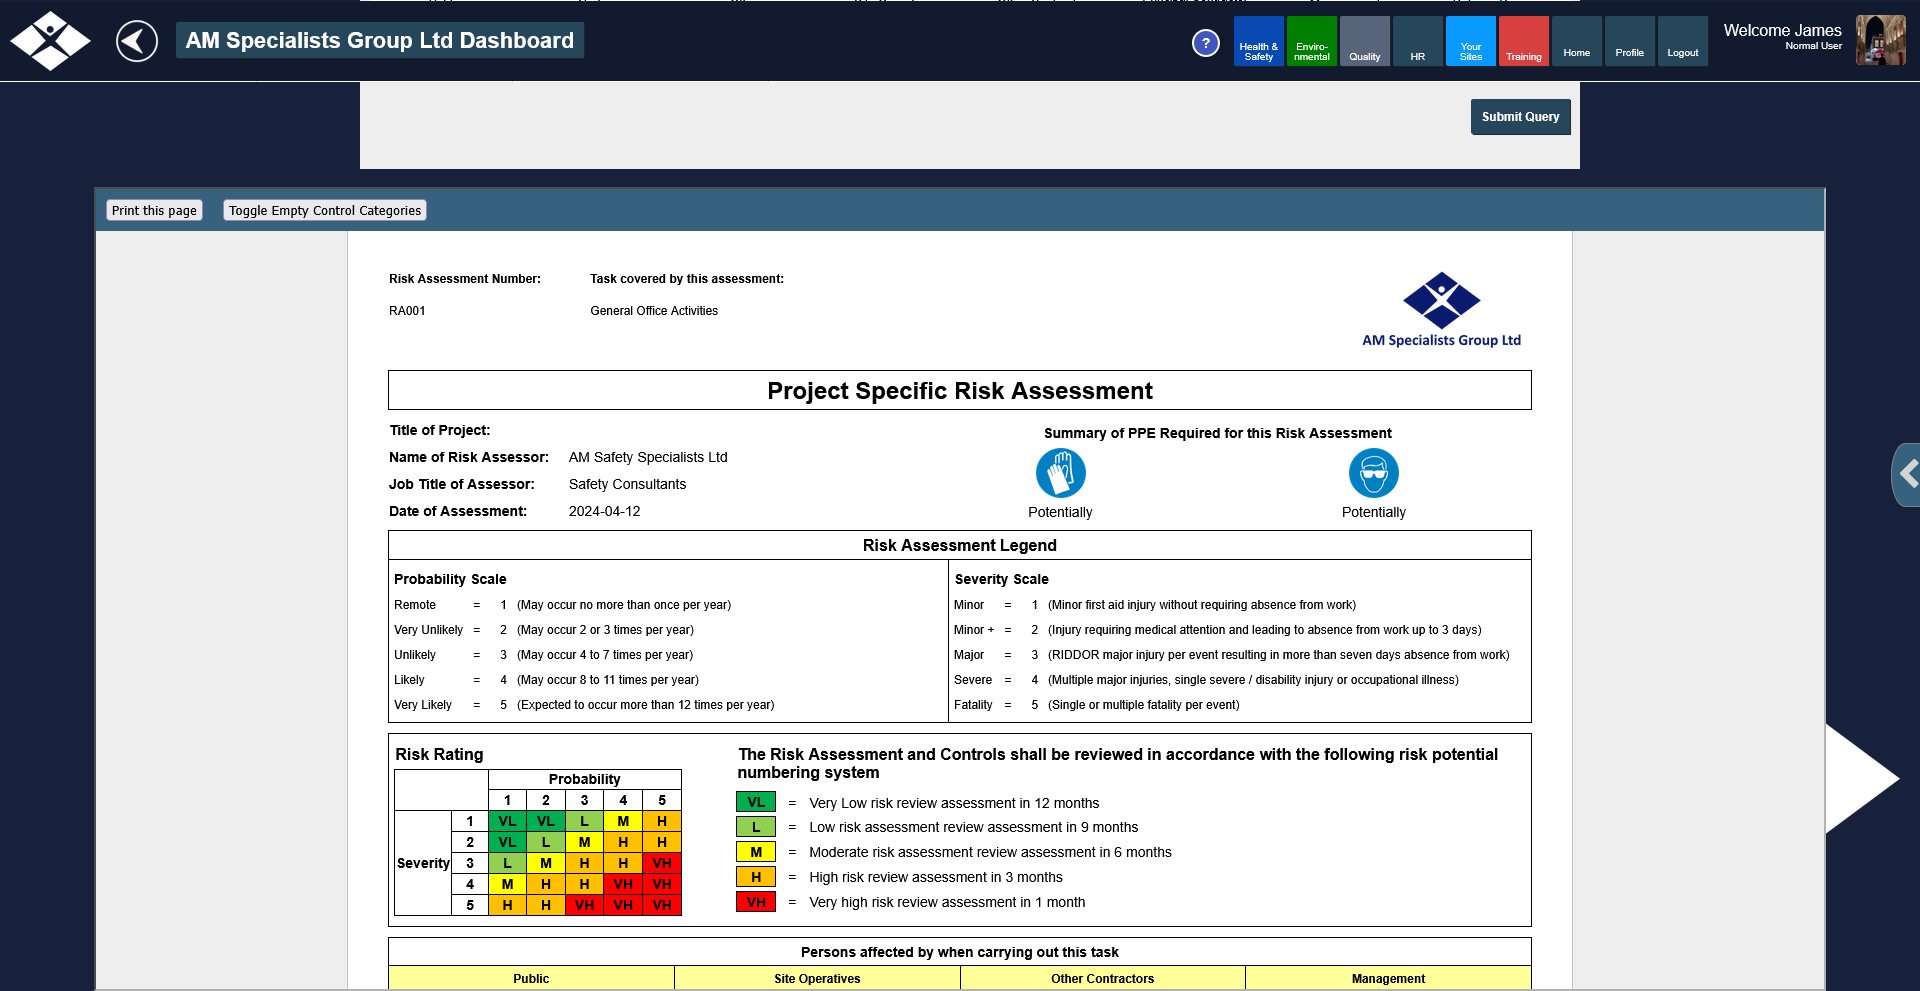Click the Public column header

531,978
